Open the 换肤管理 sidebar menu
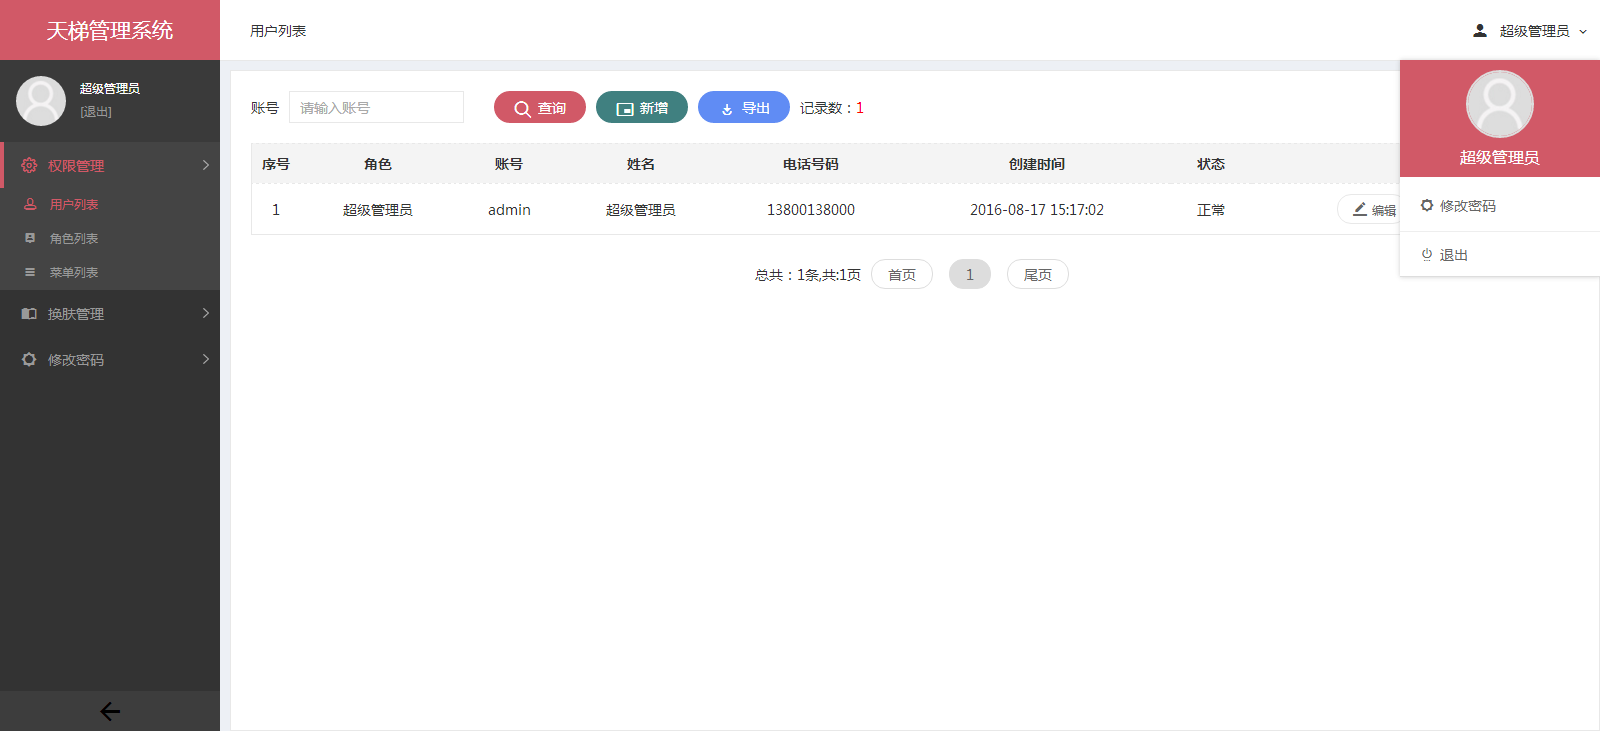1600x731 pixels. [110, 313]
